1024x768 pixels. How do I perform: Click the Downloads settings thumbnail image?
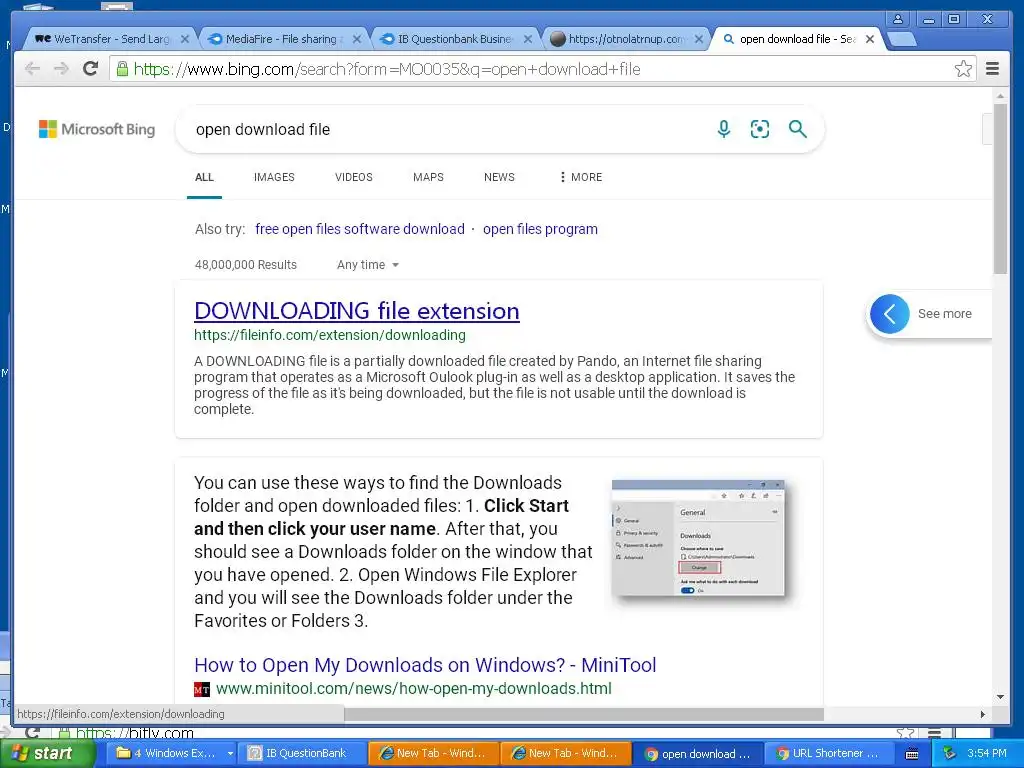click(698, 537)
